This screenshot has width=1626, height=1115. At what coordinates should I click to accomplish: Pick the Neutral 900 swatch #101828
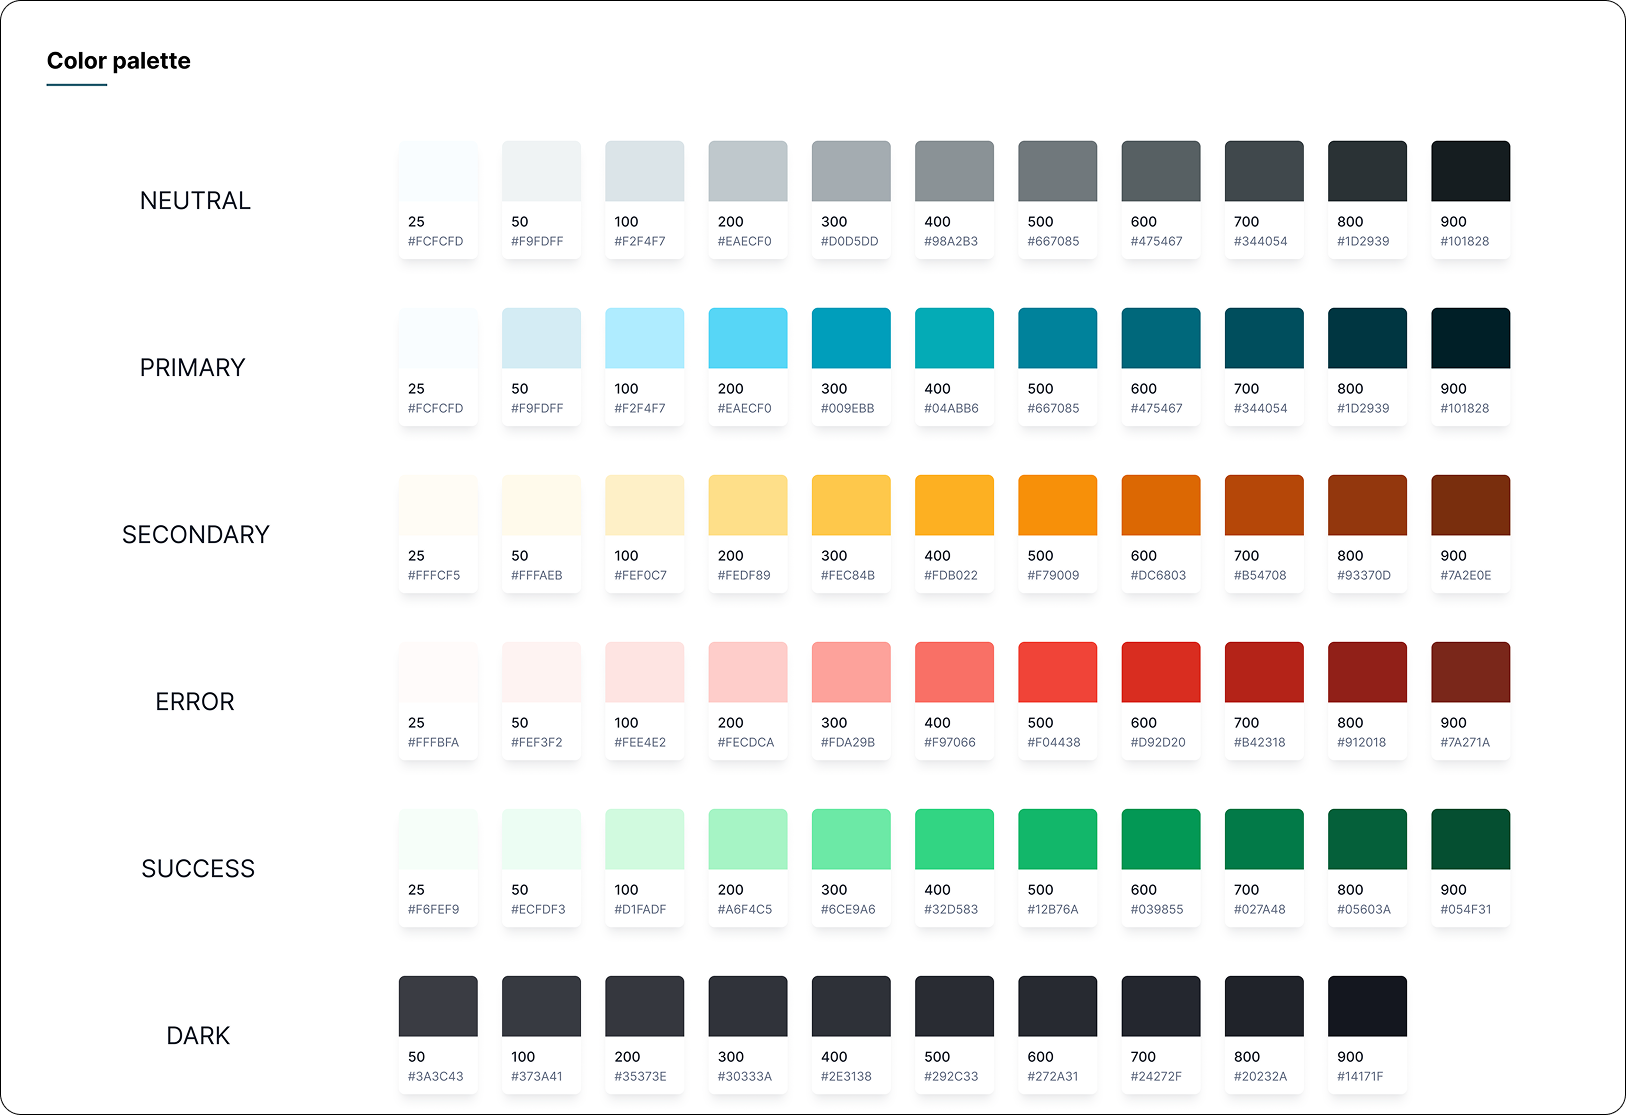pos(1470,171)
